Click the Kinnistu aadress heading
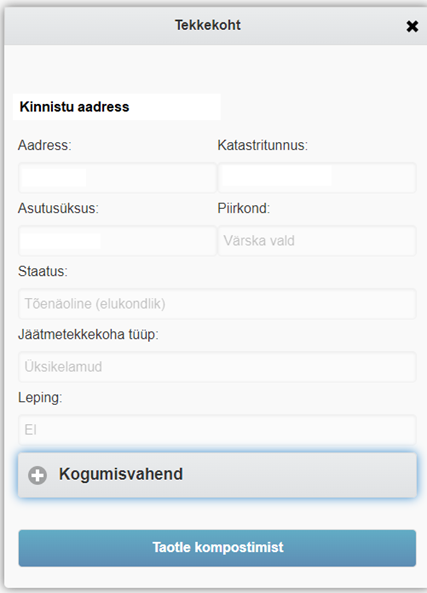This screenshot has height=593, width=427. (75, 107)
